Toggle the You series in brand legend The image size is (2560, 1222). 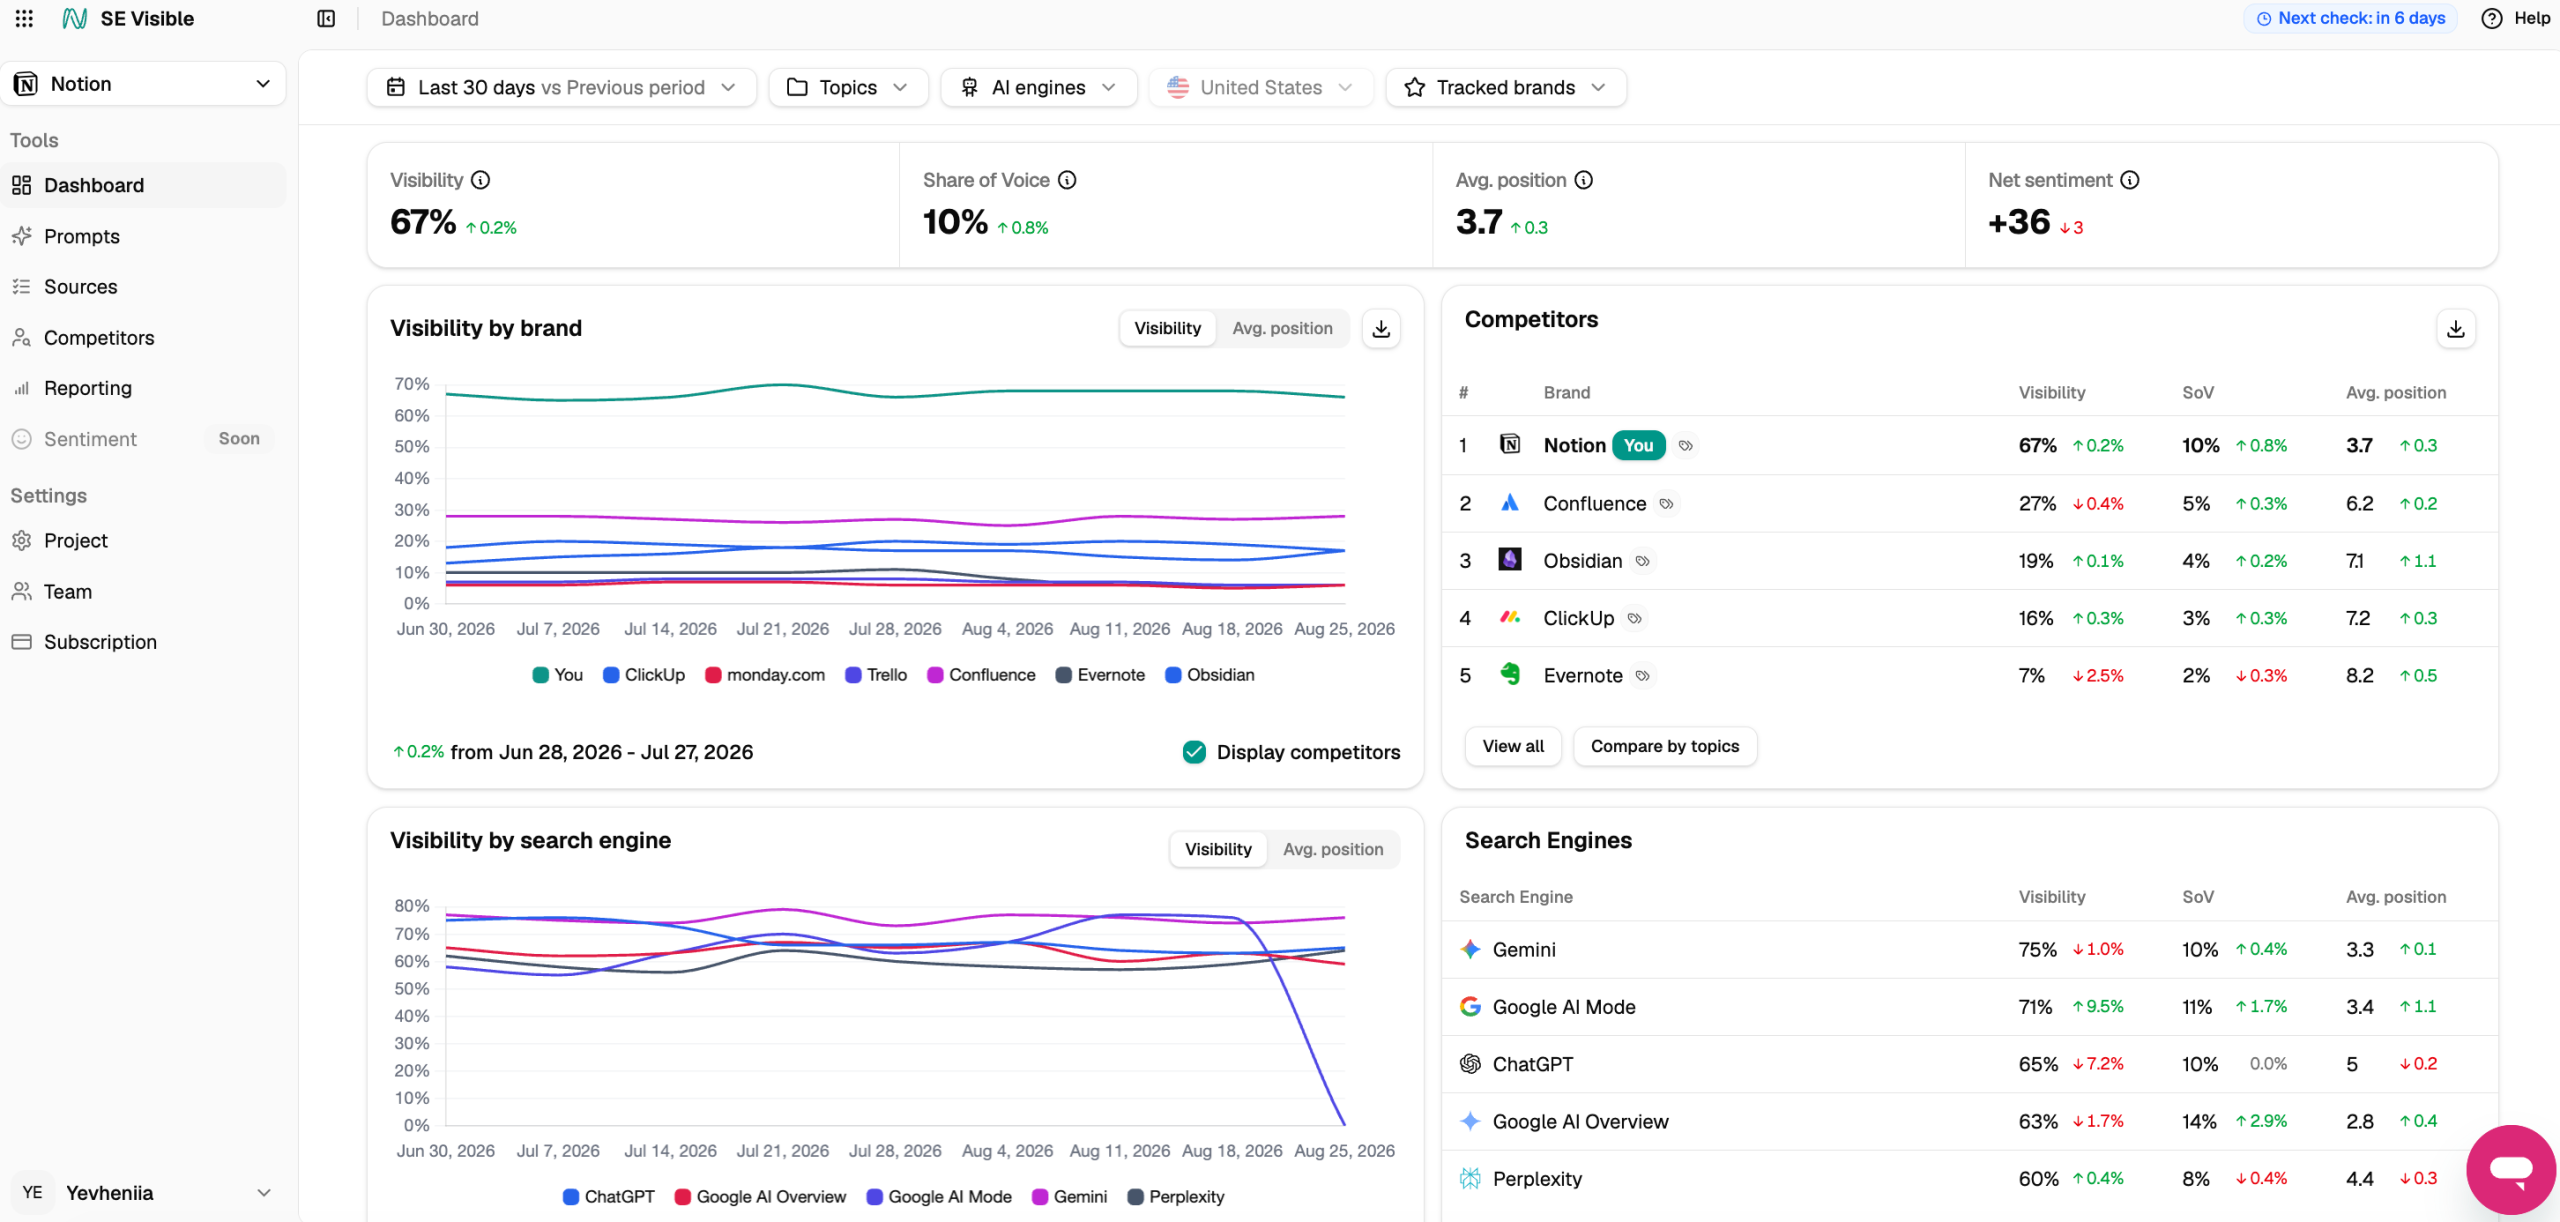click(x=558, y=675)
